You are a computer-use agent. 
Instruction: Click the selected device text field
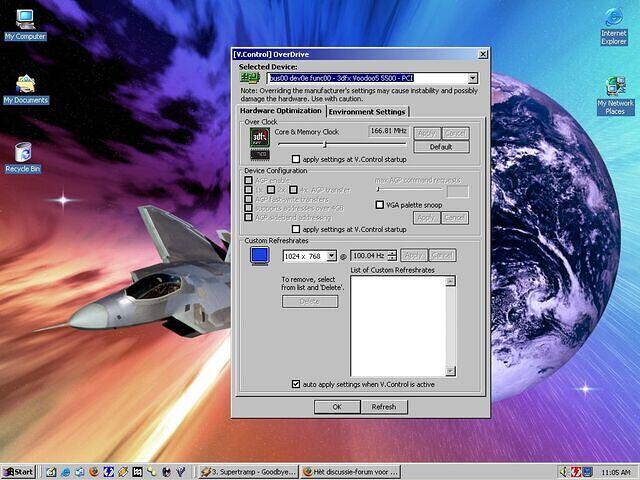pyautogui.click(x=367, y=78)
